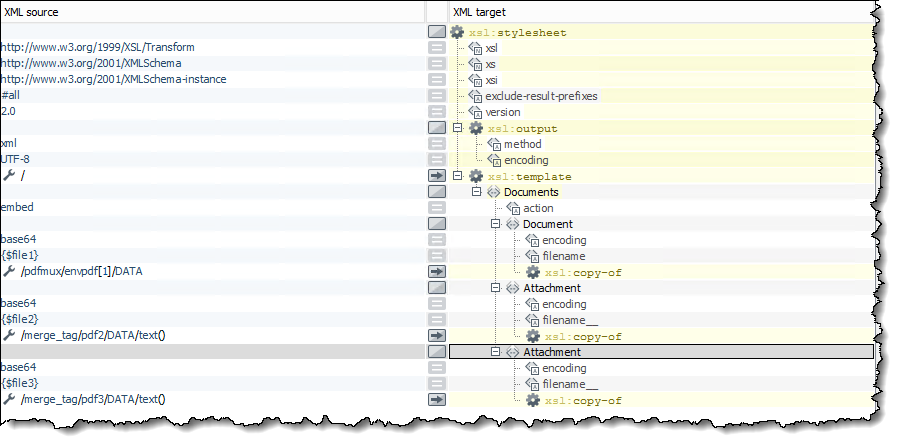This screenshot has height=446, width=902.
Task: Click the gear icon beside xsl:stylesheet
Action: [457, 32]
